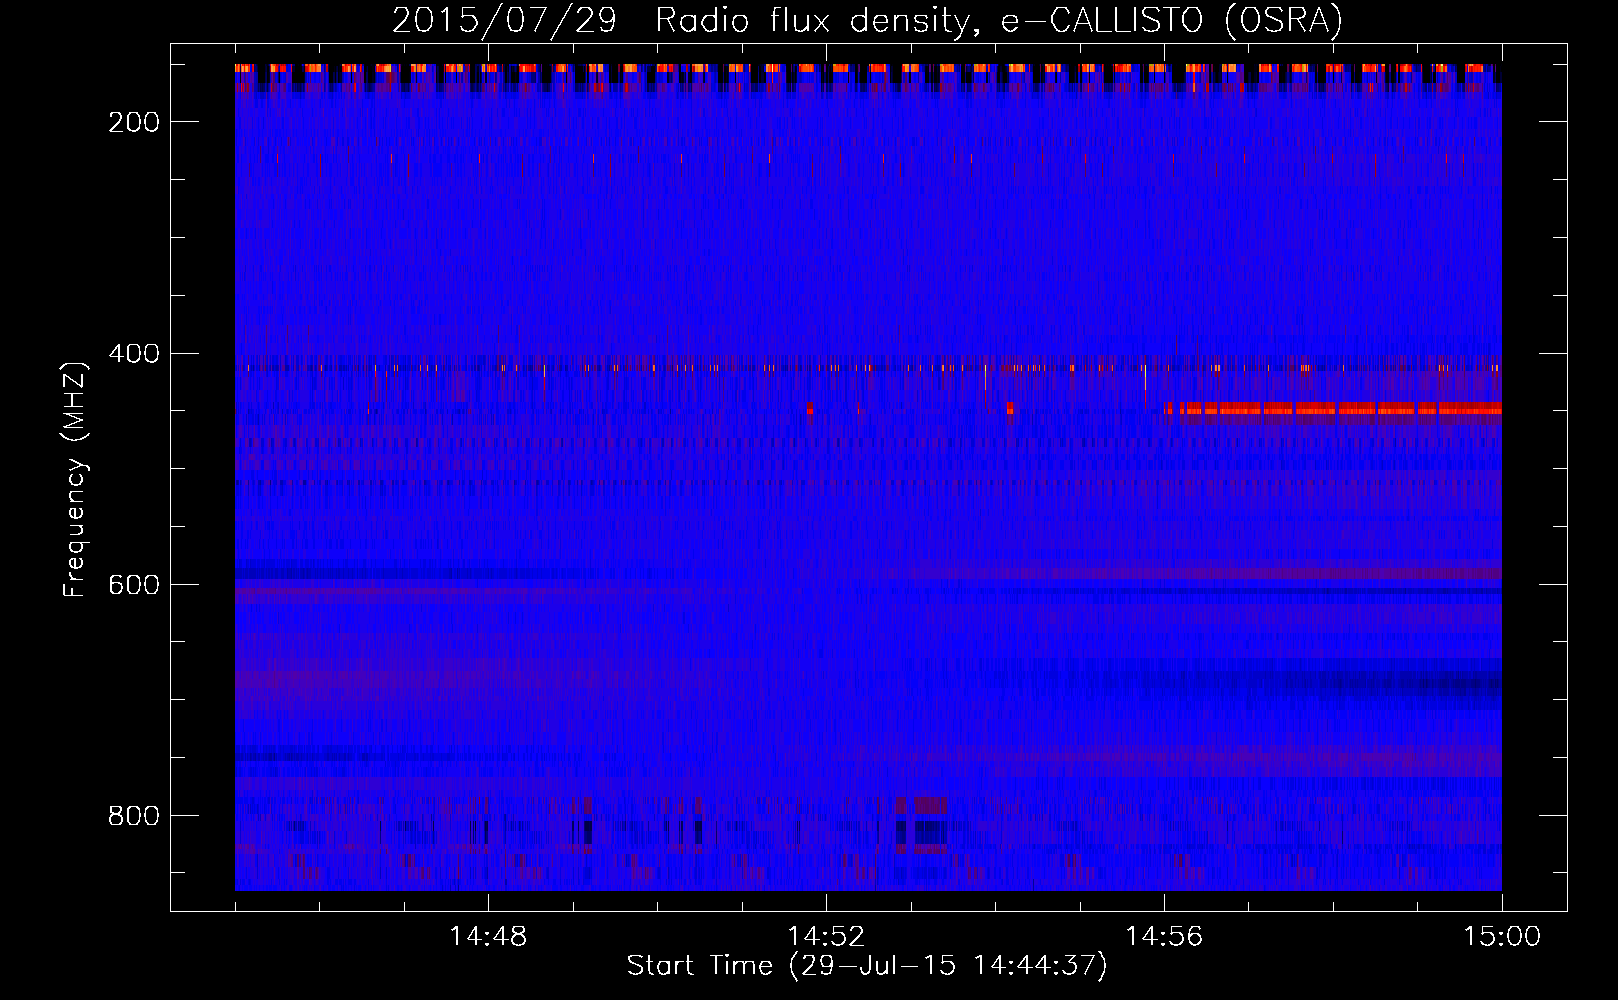Click the 400 frequency tick label
The width and height of the screenshot is (1618, 1000).
(133, 354)
